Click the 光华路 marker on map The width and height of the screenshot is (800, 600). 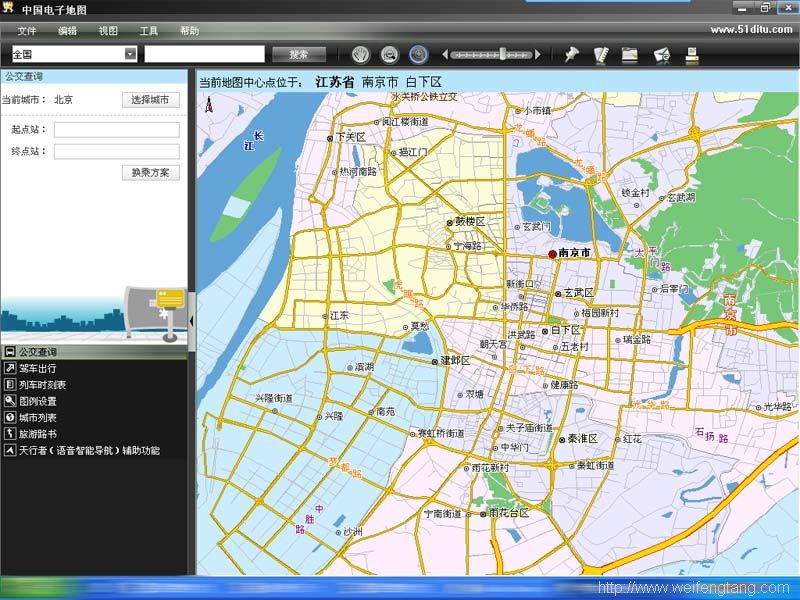click(759, 408)
